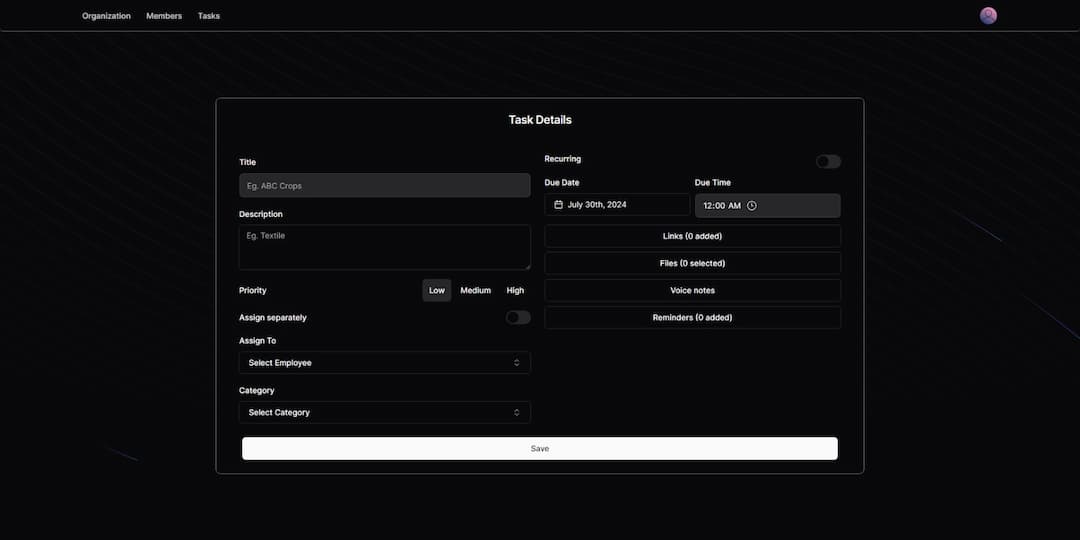Click the Select Category chevron arrows icon
1080x540 pixels.
pyautogui.click(x=517, y=412)
